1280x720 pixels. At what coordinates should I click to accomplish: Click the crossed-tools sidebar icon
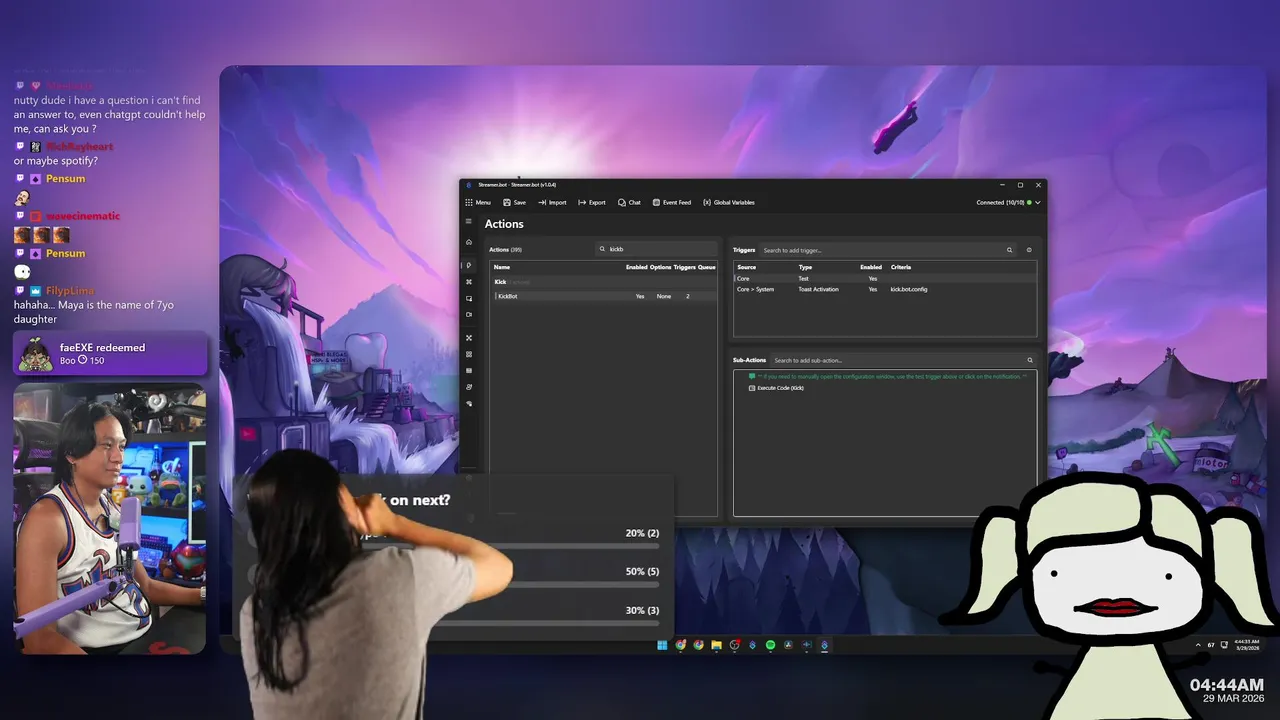[468, 338]
